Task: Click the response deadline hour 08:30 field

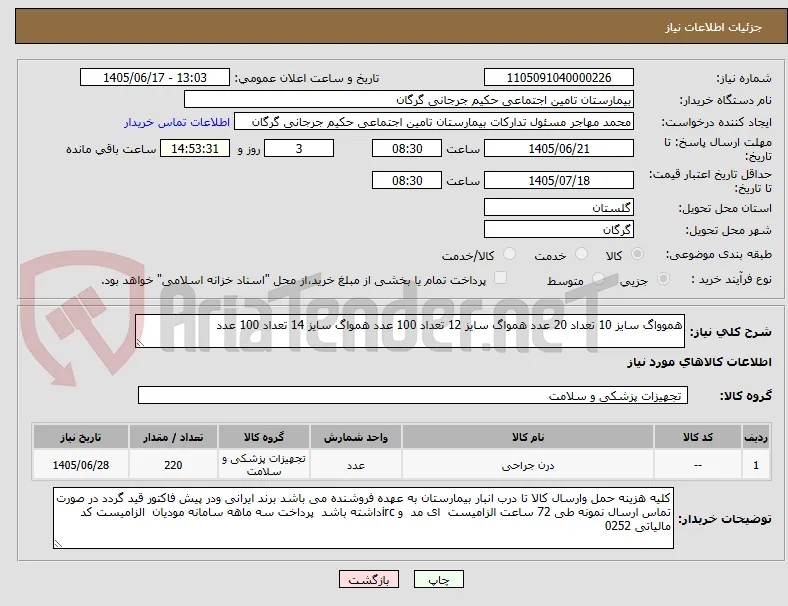Action: click(407, 148)
